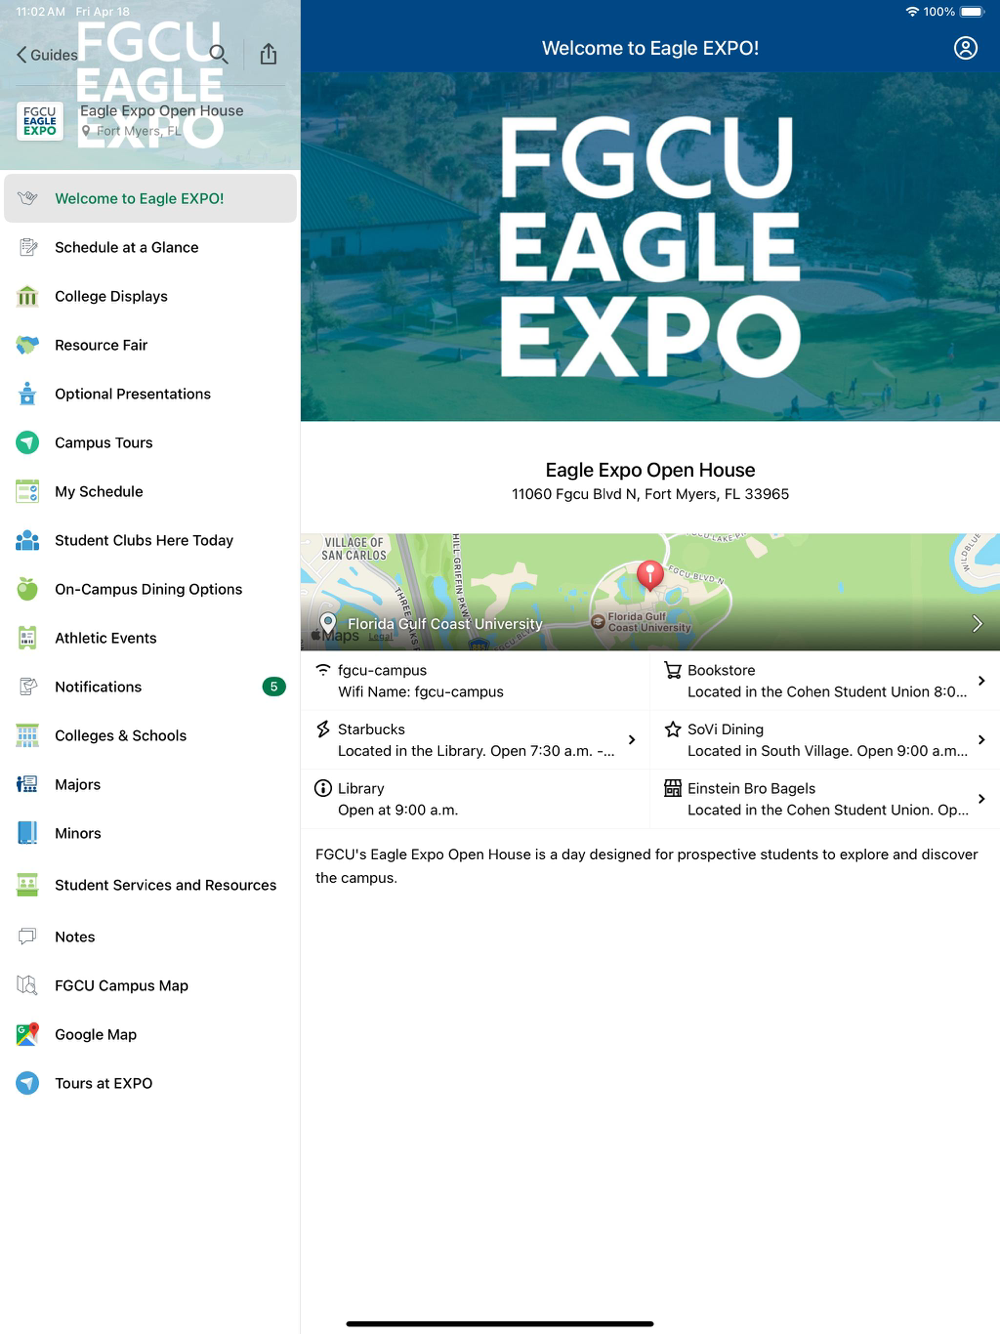Click the Majors icon
Screen dimensions: 1000x1334
[x=28, y=785]
